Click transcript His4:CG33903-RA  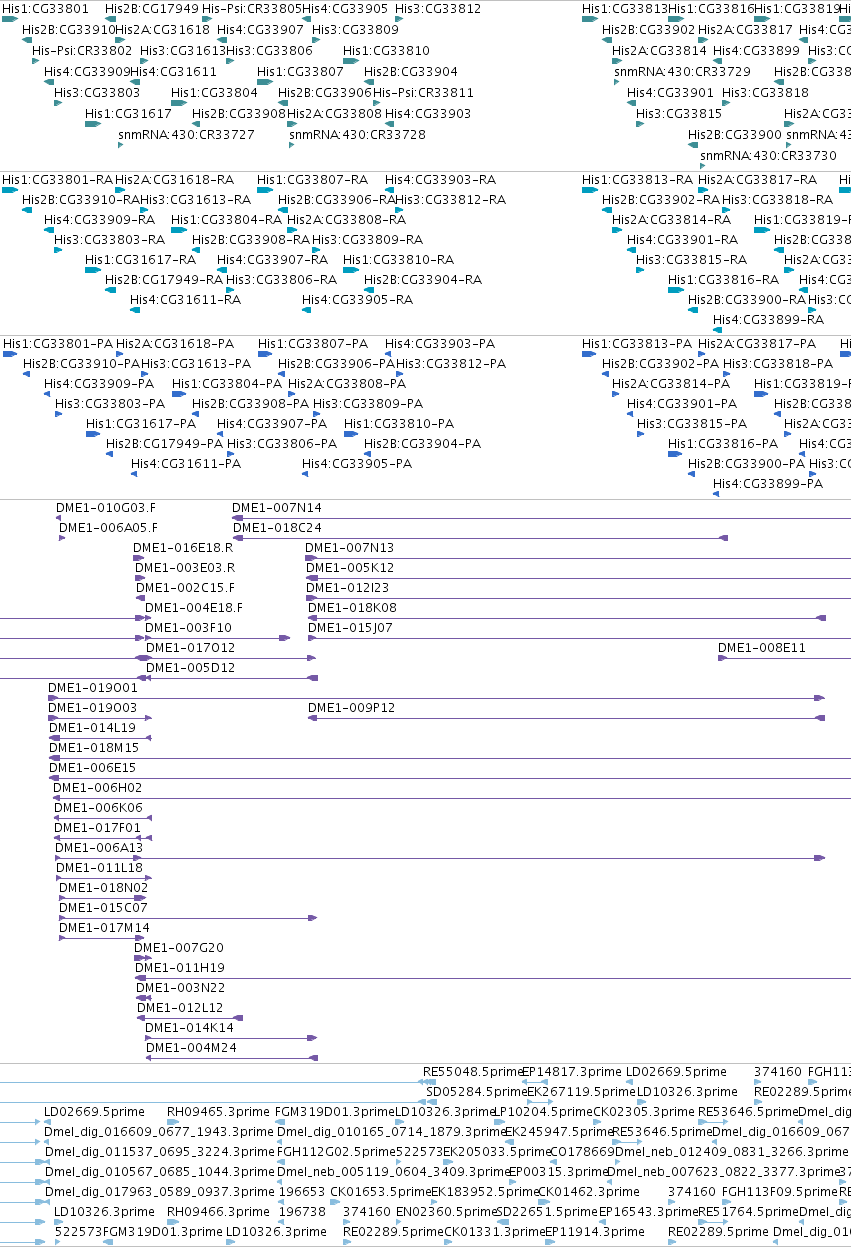pyautogui.click(x=440, y=180)
